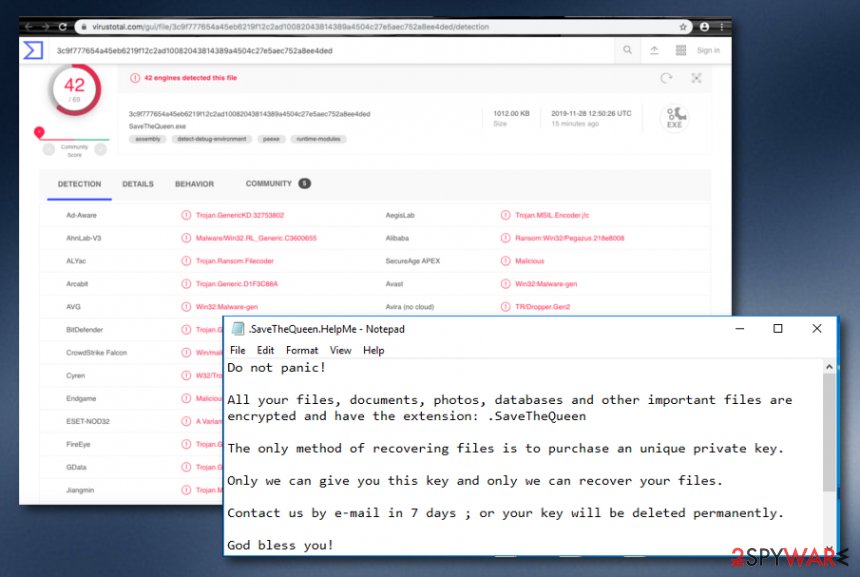Click the browser forward arrow
Image resolution: width=860 pixels, height=577 pixels.
click(x=46, y=26)
